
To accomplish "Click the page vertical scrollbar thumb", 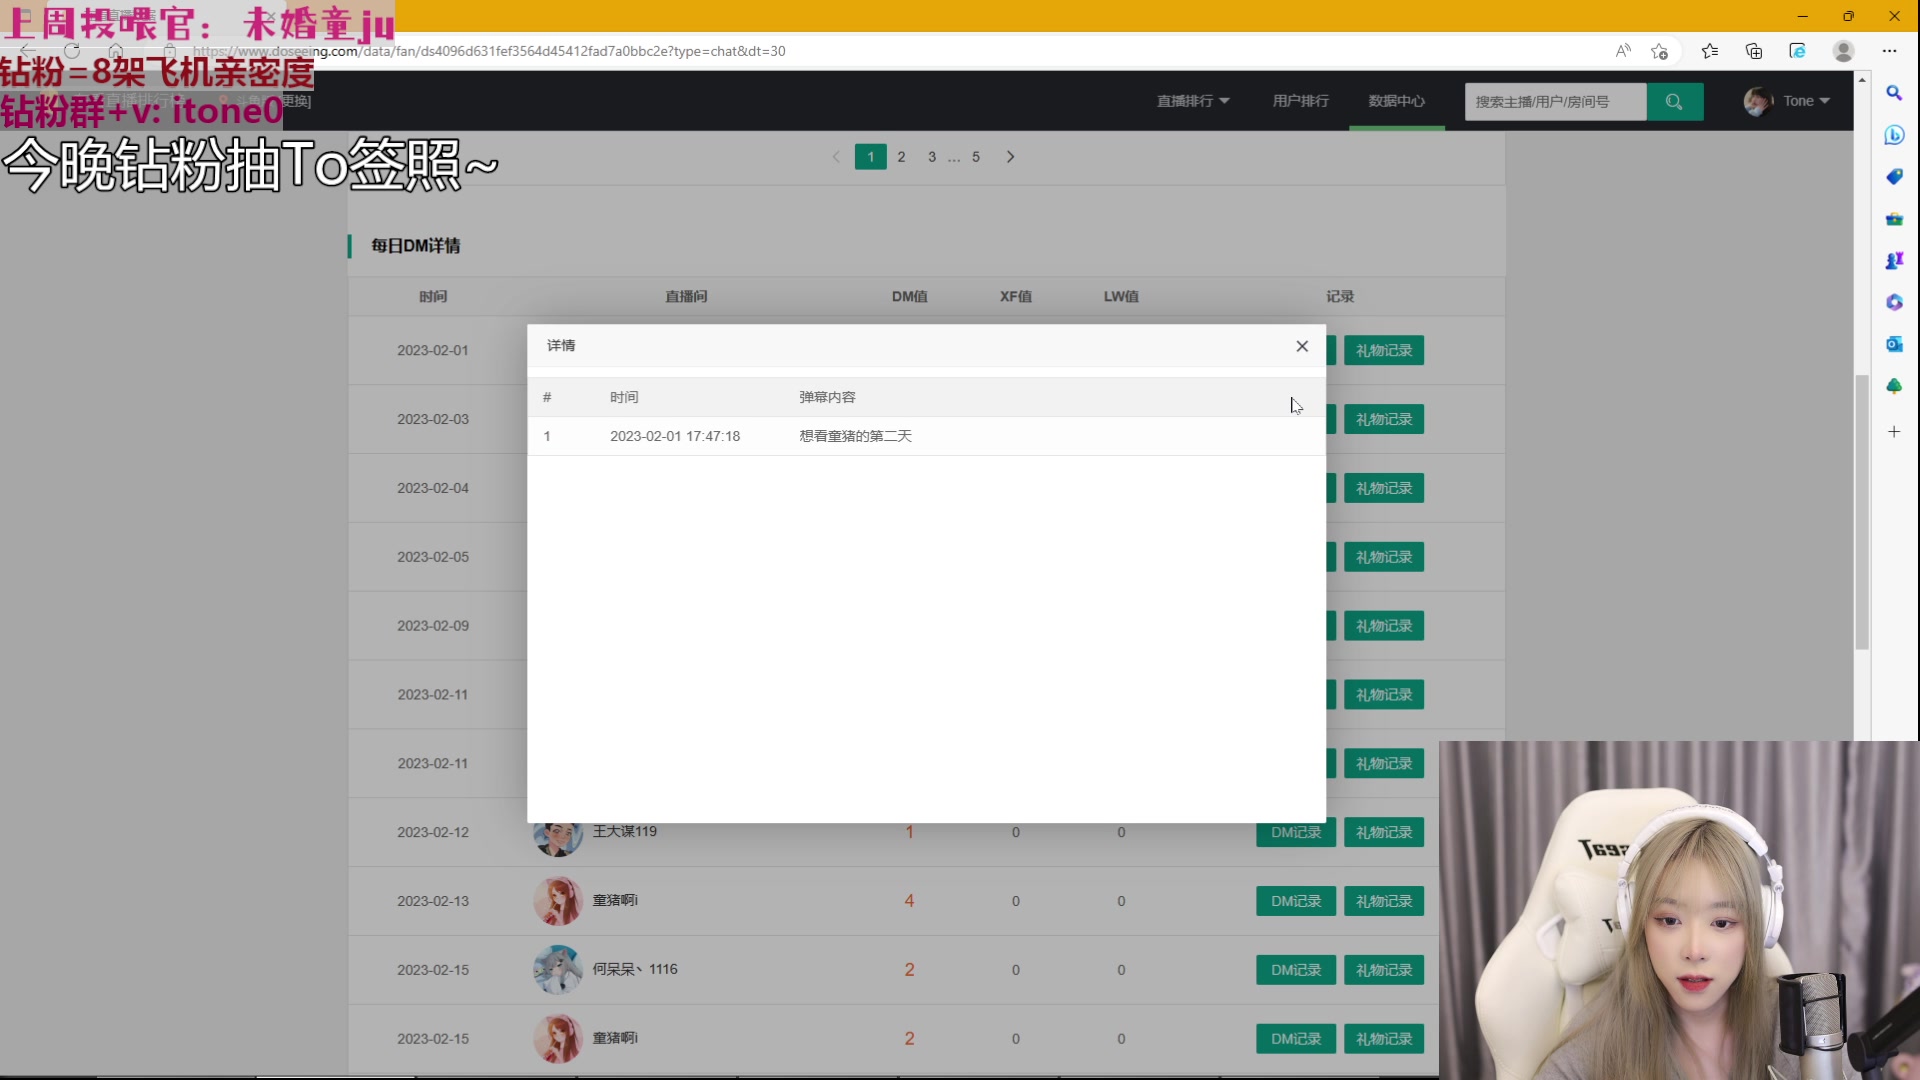I will point(1861,512).
